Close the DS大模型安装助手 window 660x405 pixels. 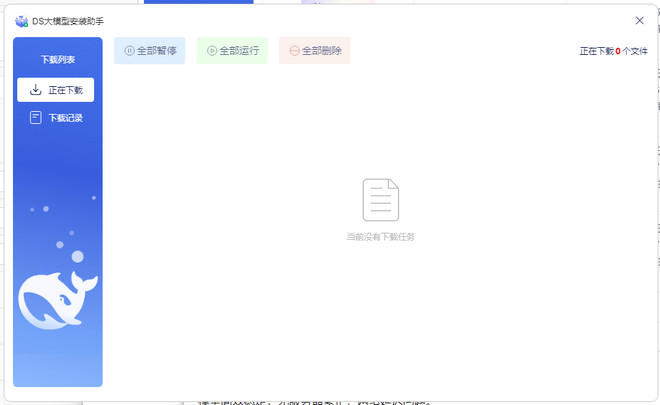[x=639, y=20]
